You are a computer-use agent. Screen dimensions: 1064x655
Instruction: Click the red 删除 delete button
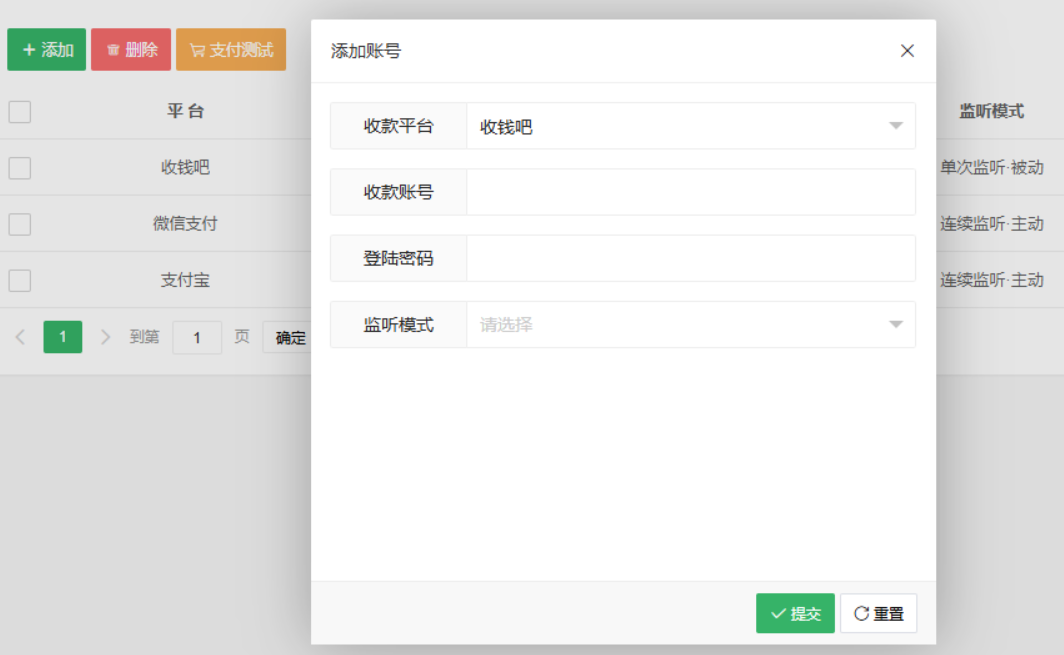tap(131, 50)
